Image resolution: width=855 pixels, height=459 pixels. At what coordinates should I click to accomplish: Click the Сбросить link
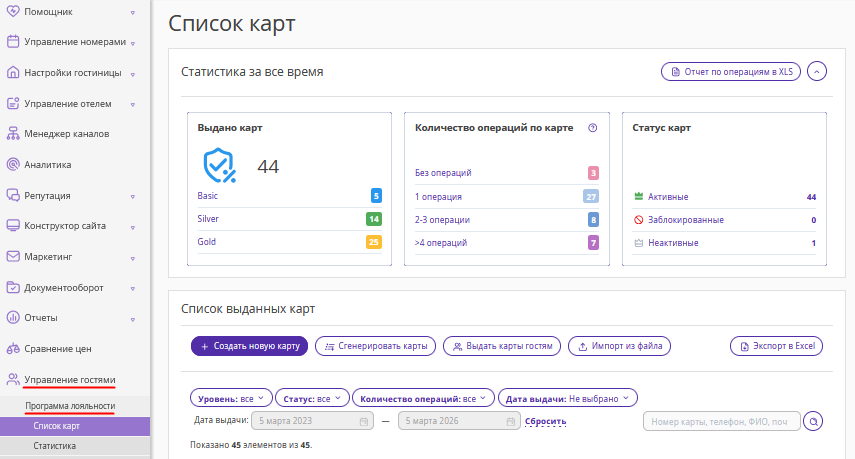tap(545, 422)
